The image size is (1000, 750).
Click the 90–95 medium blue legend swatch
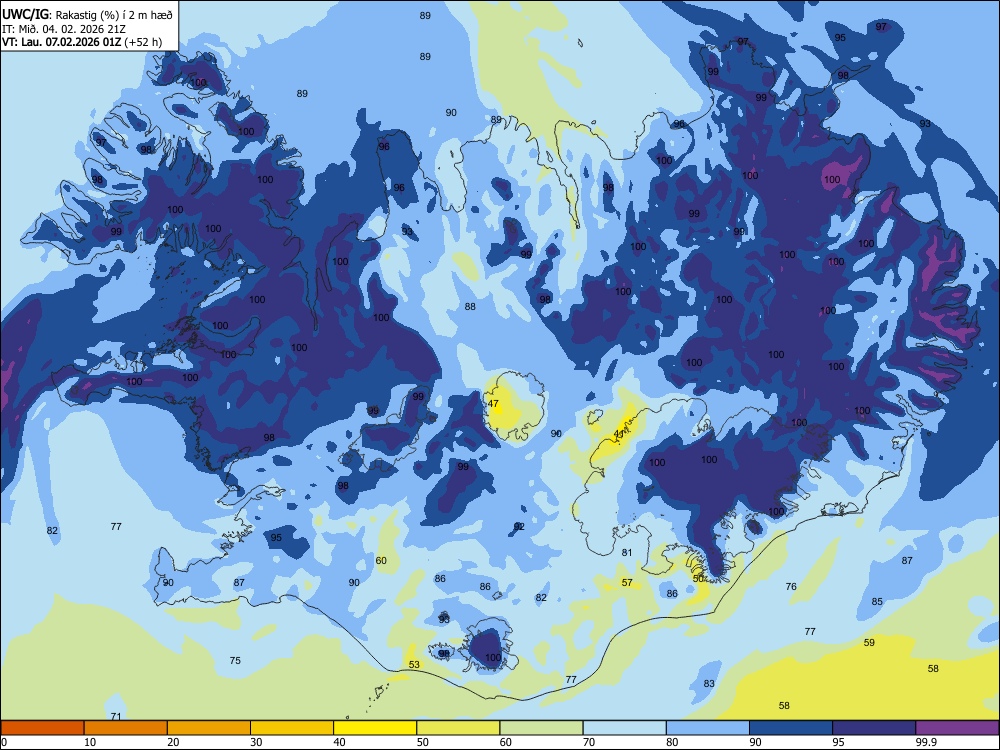click(791, 728)
